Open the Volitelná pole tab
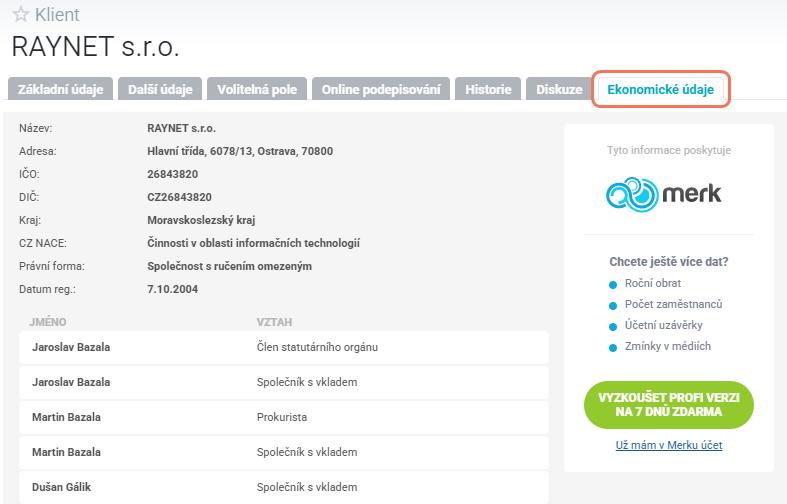The width and height of the screenshot is (787, 504). tap(257, 89)
